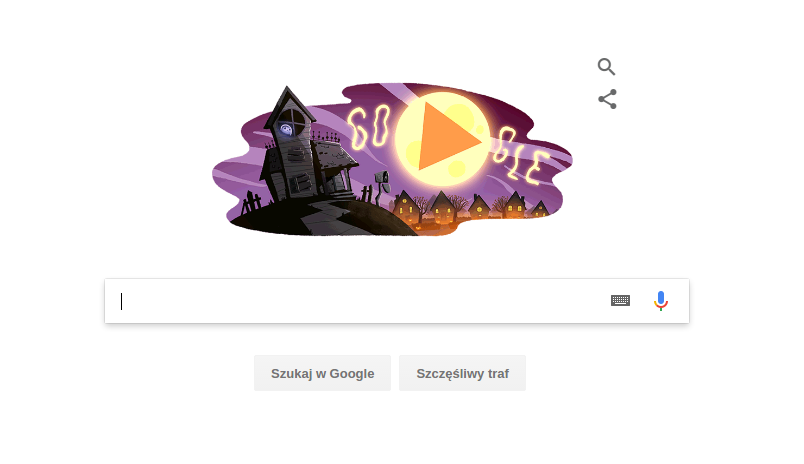Focus the Google search text box

(359, 301)
